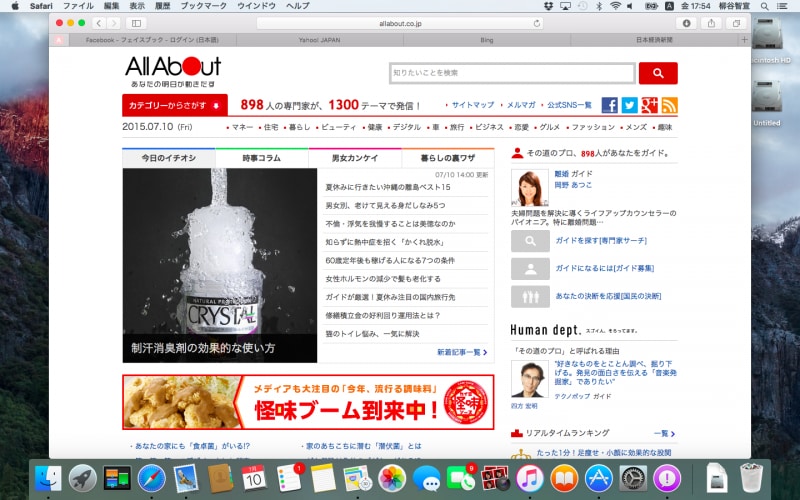
Task: Open Mission Control from the Dock
Action: (x=117, y=479)
